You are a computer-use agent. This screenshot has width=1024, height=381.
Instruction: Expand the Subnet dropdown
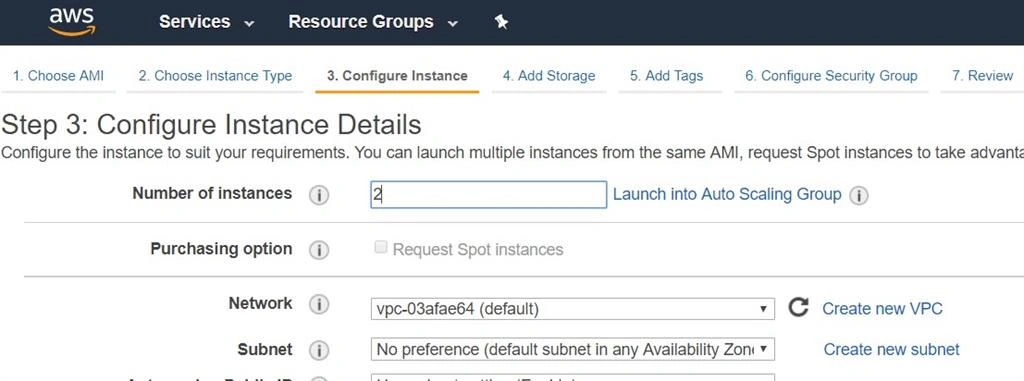click(x=573, y=350)
